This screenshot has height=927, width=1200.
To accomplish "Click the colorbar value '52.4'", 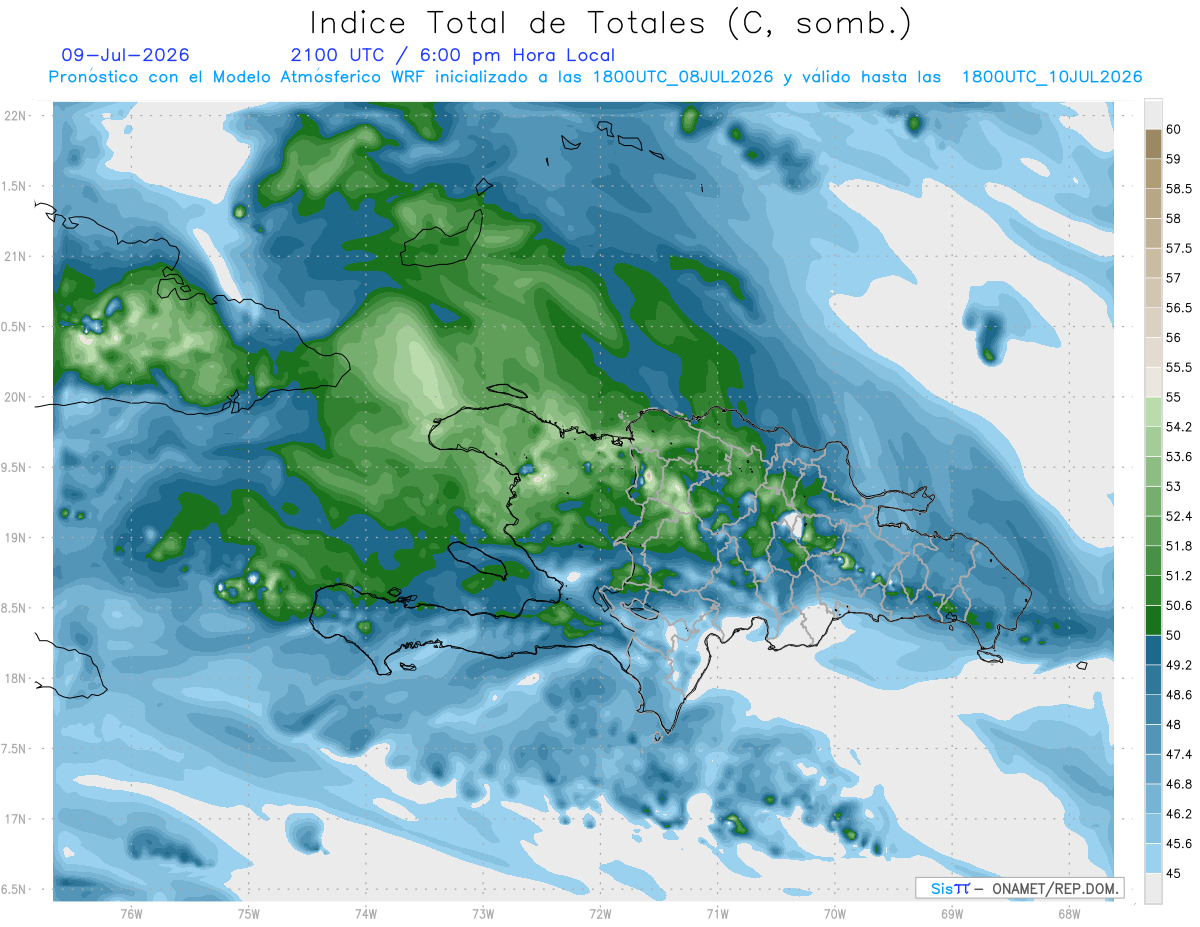I will 1179,516.
